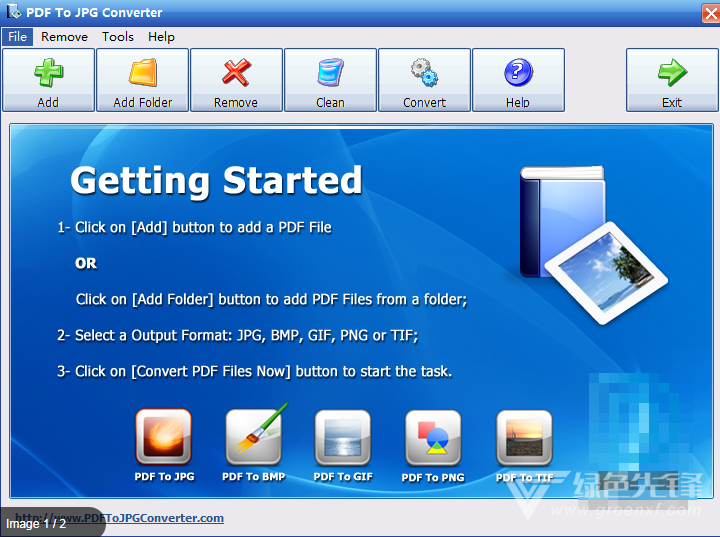Viewport: 720px width, 537px height.
Task: Click the Convert gears toolbar button
Action: 424,80
